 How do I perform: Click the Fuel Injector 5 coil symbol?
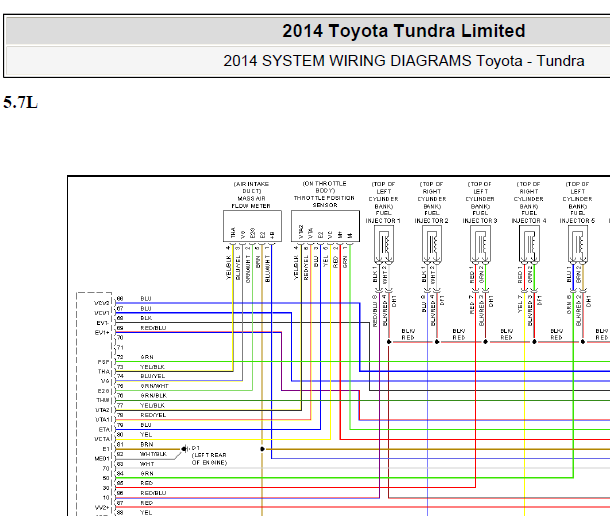[x=578, y=244]
